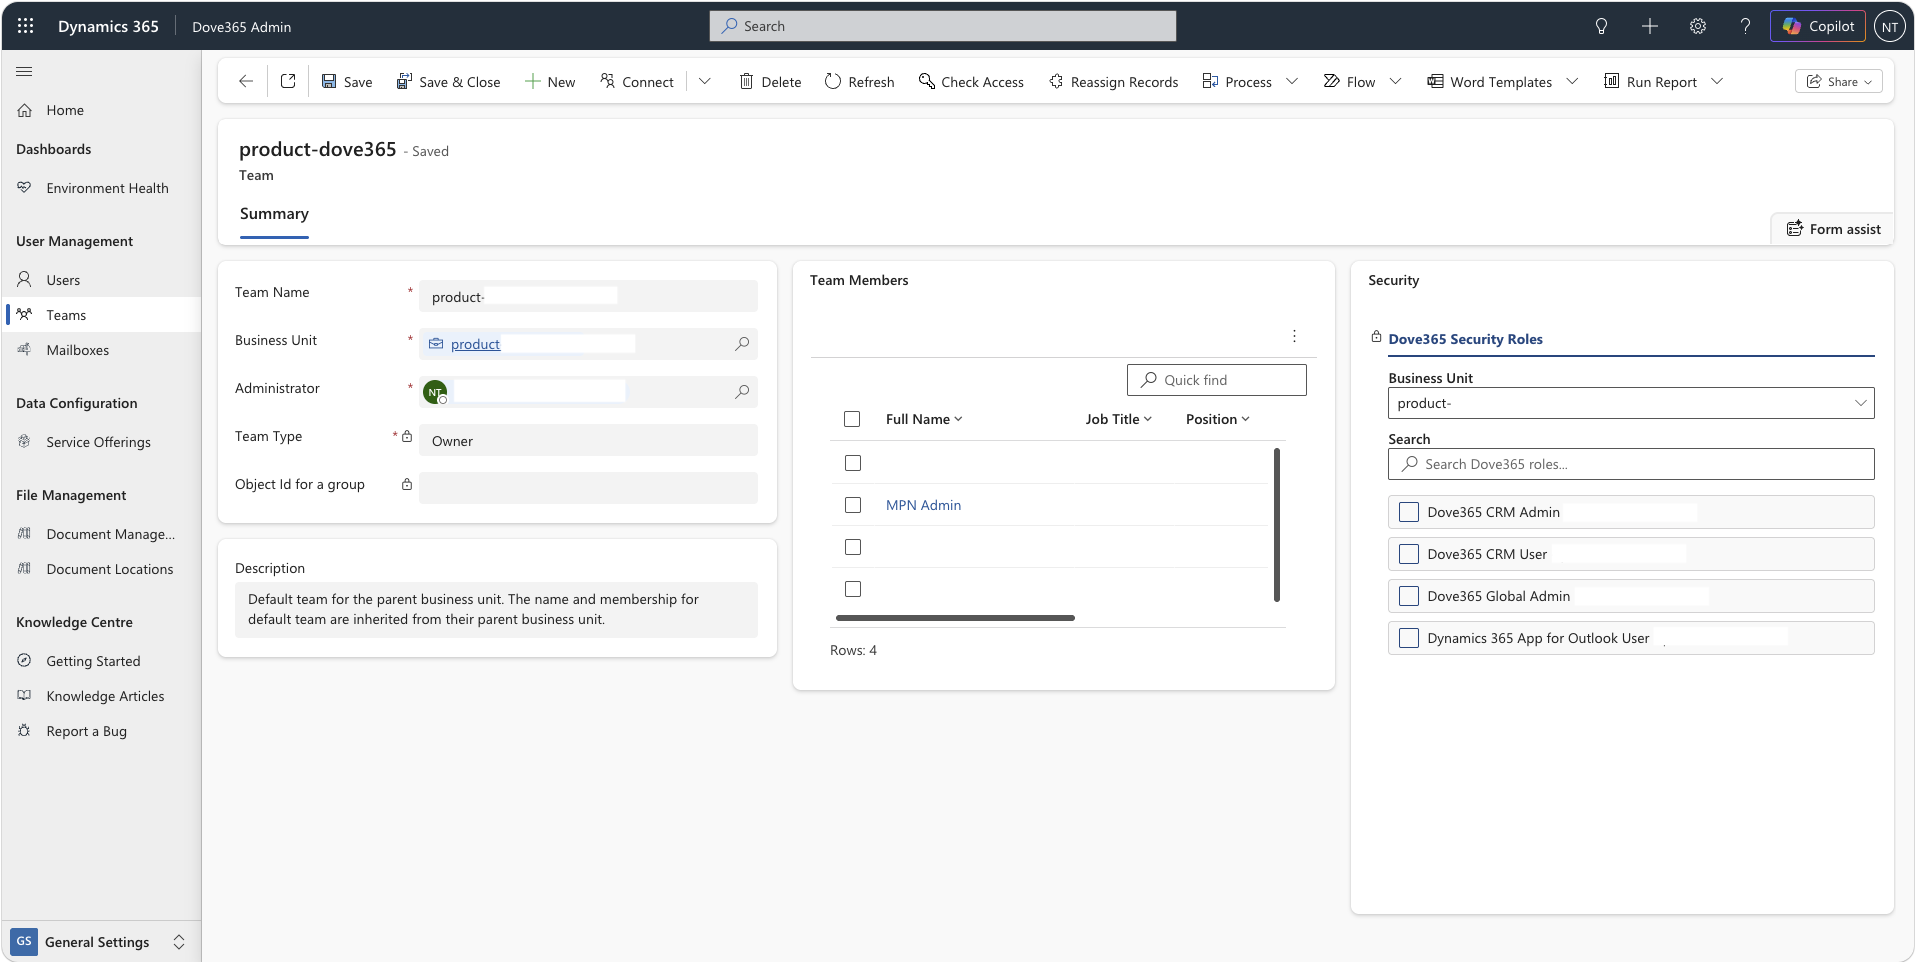Image resolution: width=1916 pixels, height=962 pixels.
Task: Check the MPN Admin row checkbox
Action: [x=853, y=505]
